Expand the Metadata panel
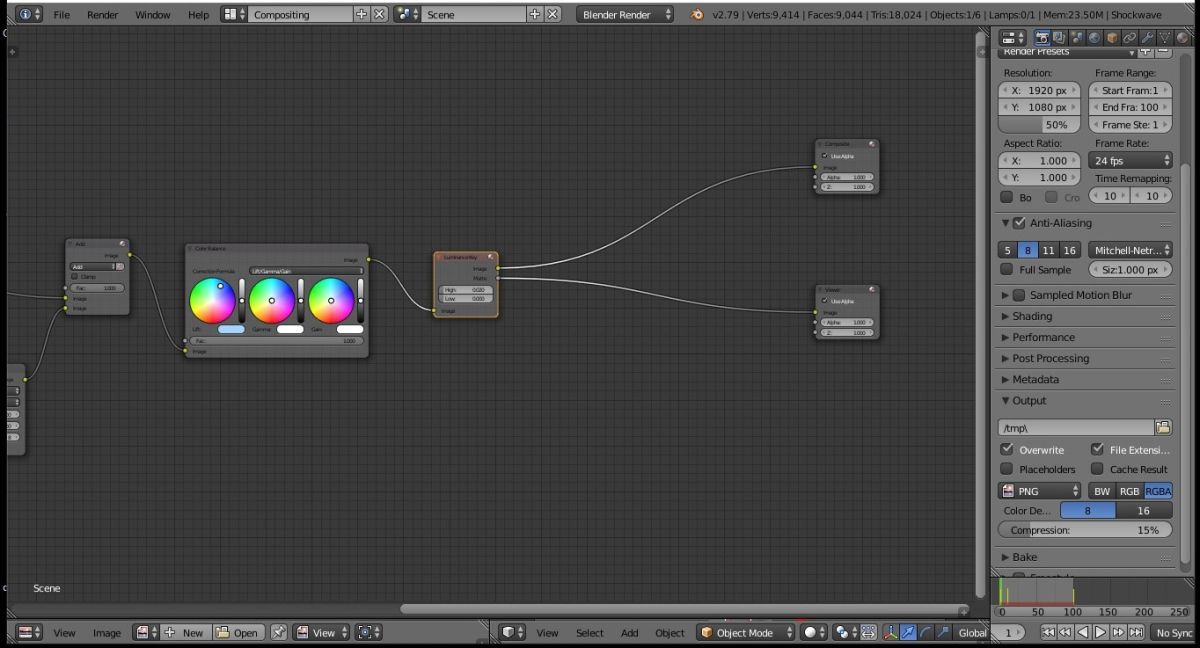 [x=1035, y=379]
